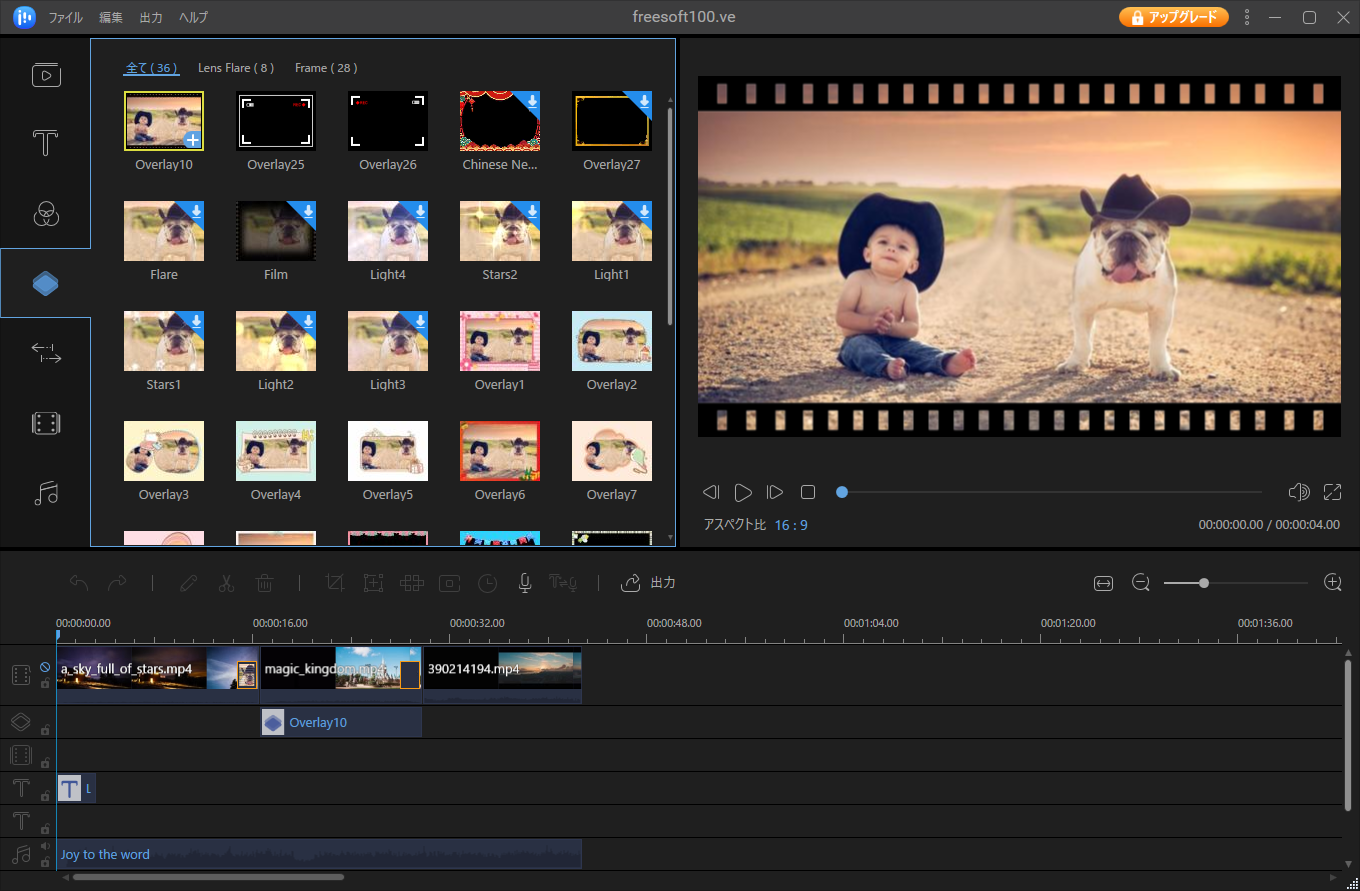Select the Film overlay thumbnail
This screenshot has width=1360, height=891.
tap(276, 231)
